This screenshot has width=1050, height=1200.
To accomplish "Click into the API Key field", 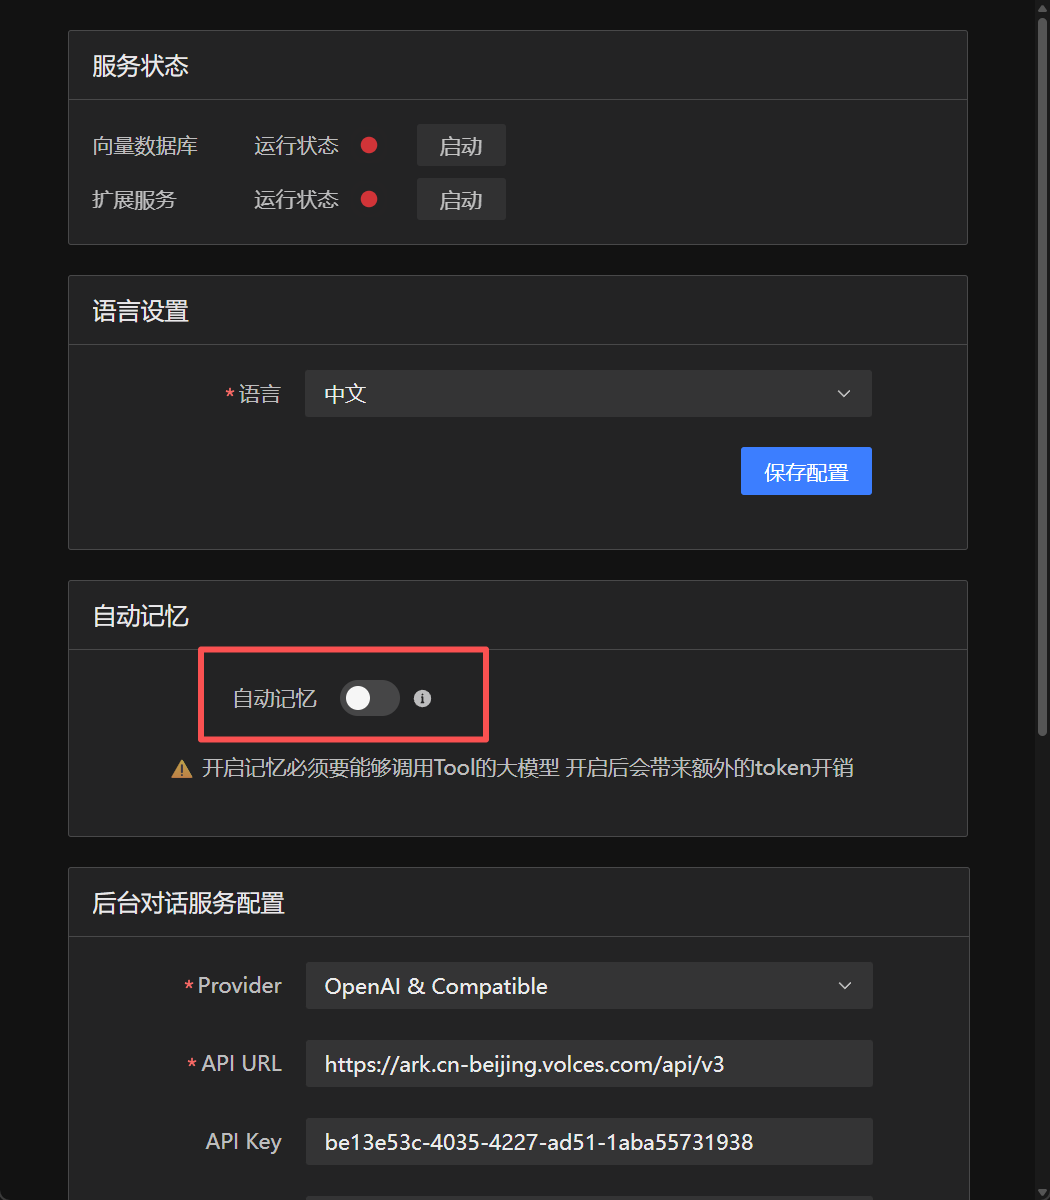I will click(x=588, y=1142).
